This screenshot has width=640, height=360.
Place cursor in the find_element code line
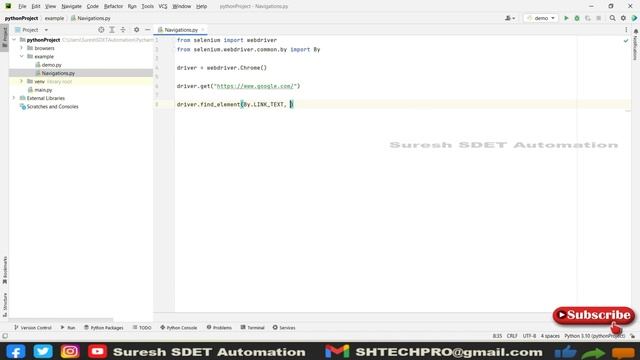235,104
